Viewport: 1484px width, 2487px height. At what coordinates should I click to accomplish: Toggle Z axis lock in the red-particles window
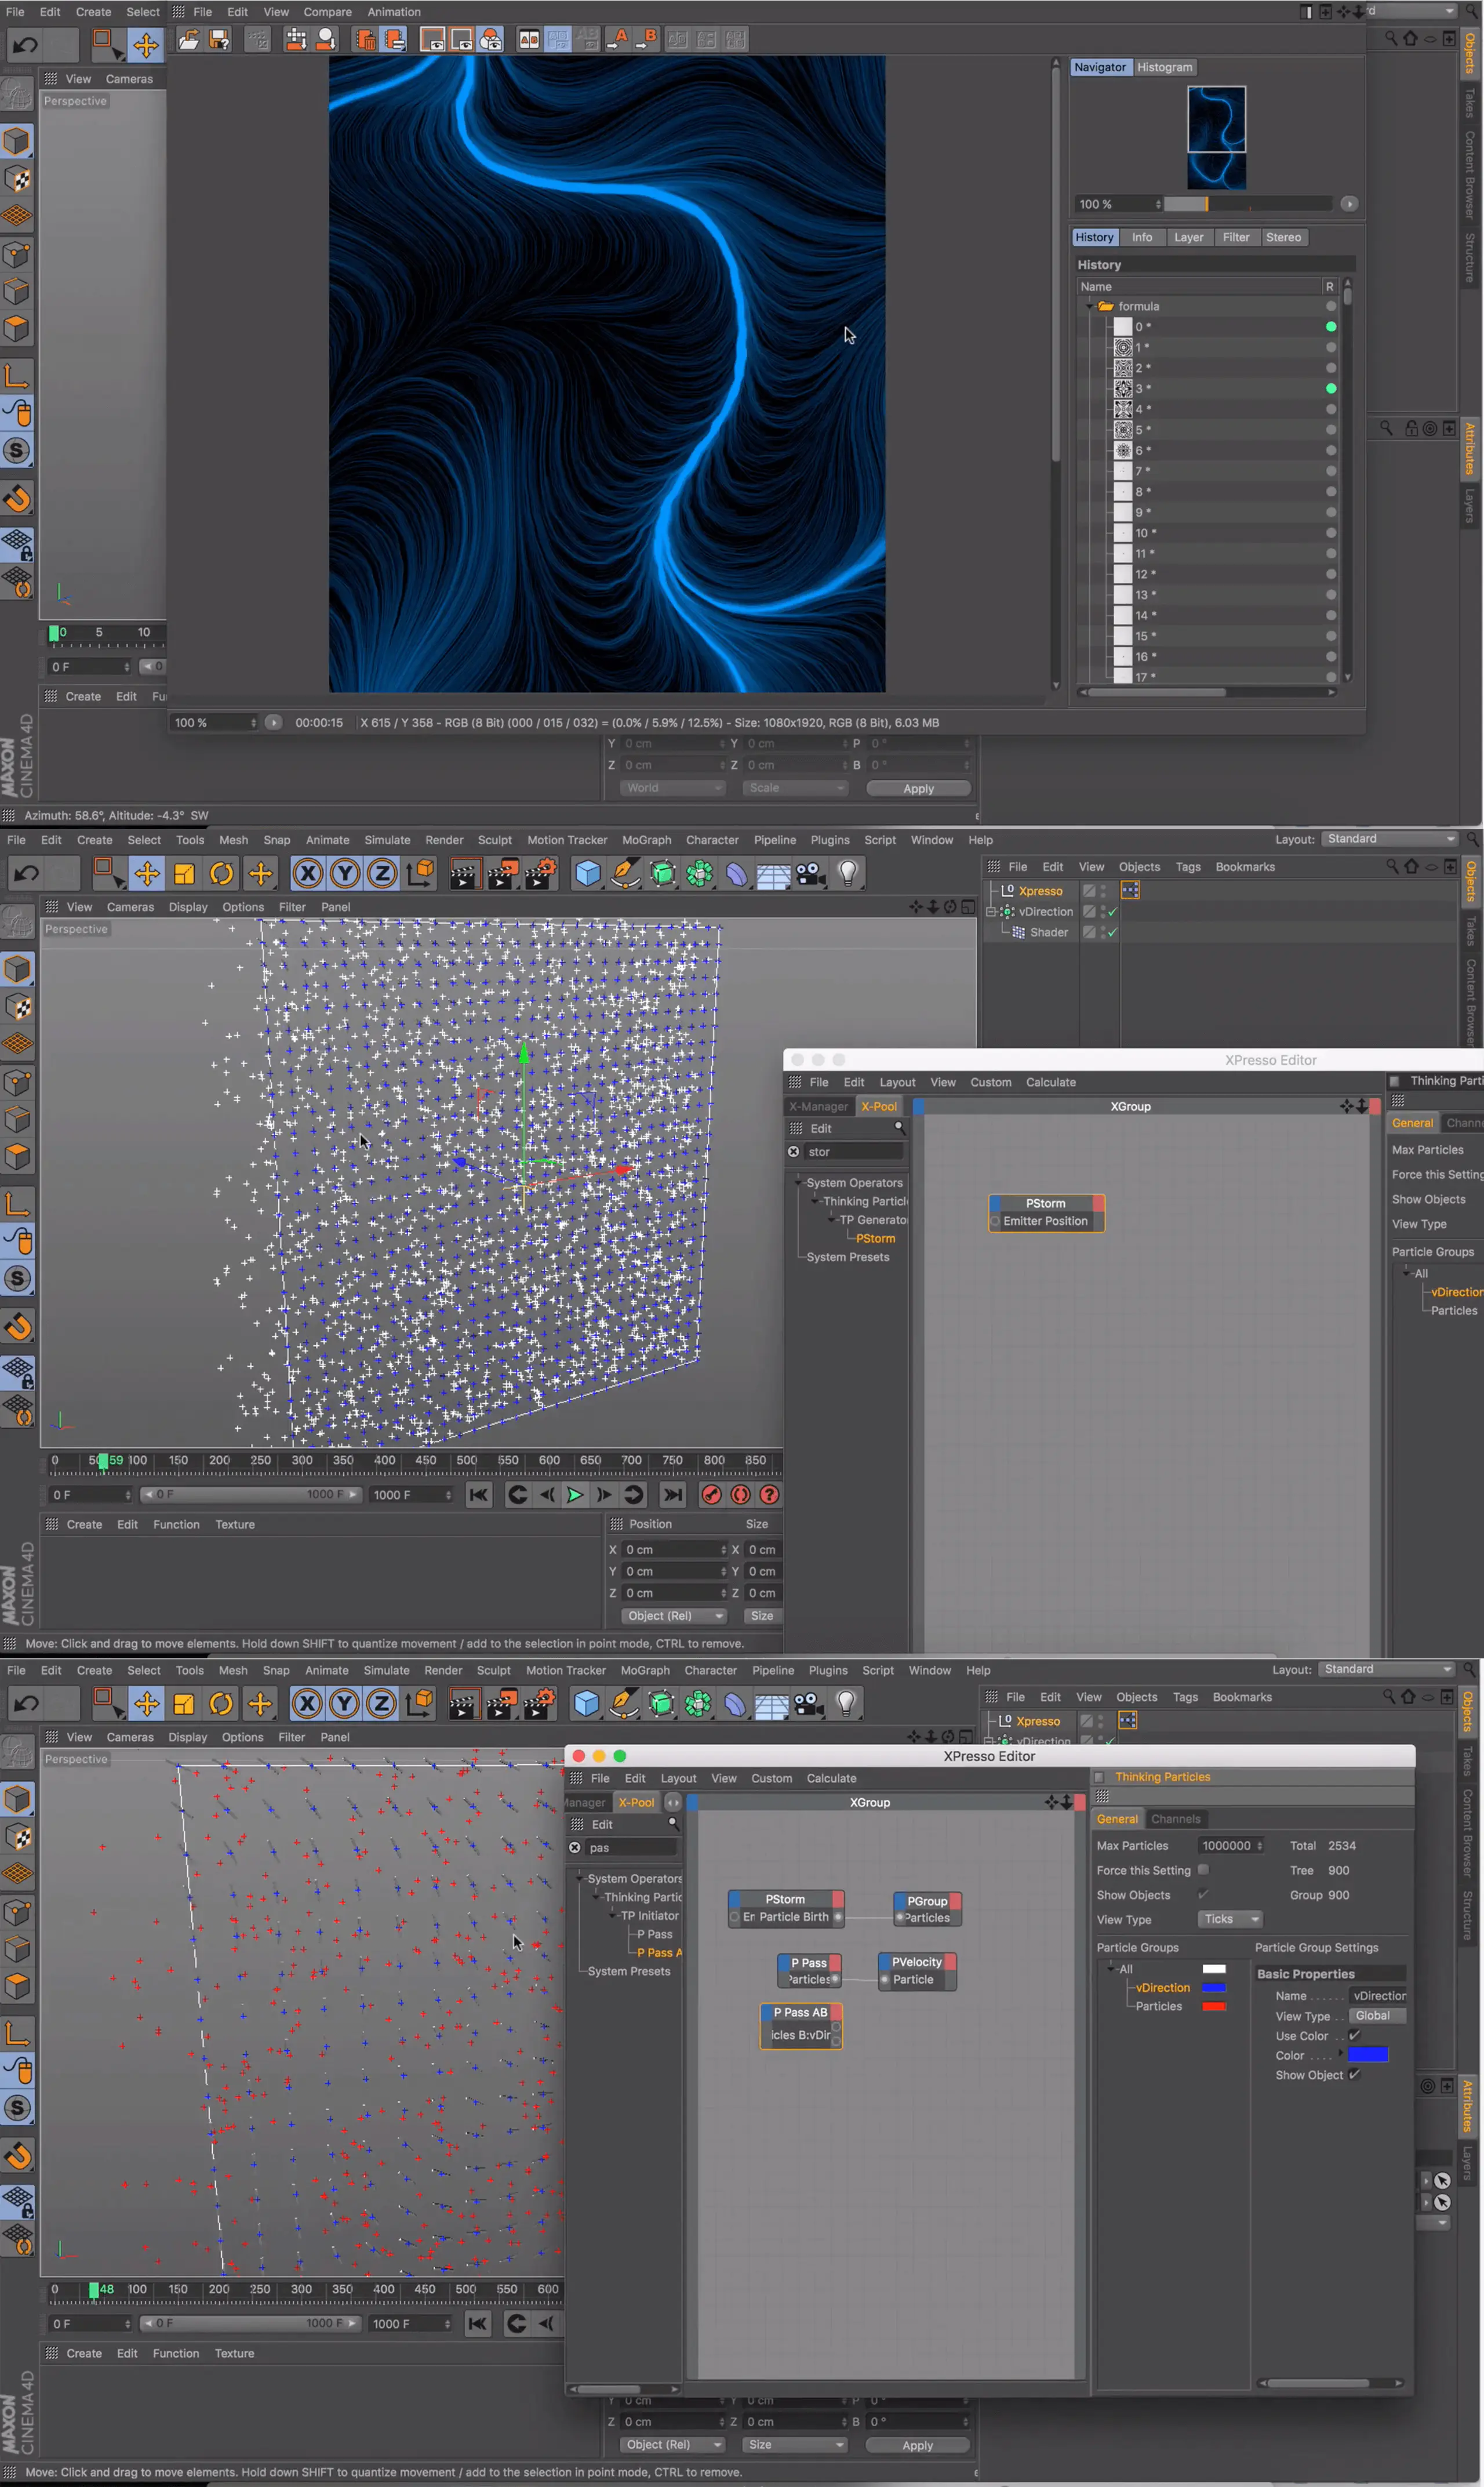tap(381, 1704)
